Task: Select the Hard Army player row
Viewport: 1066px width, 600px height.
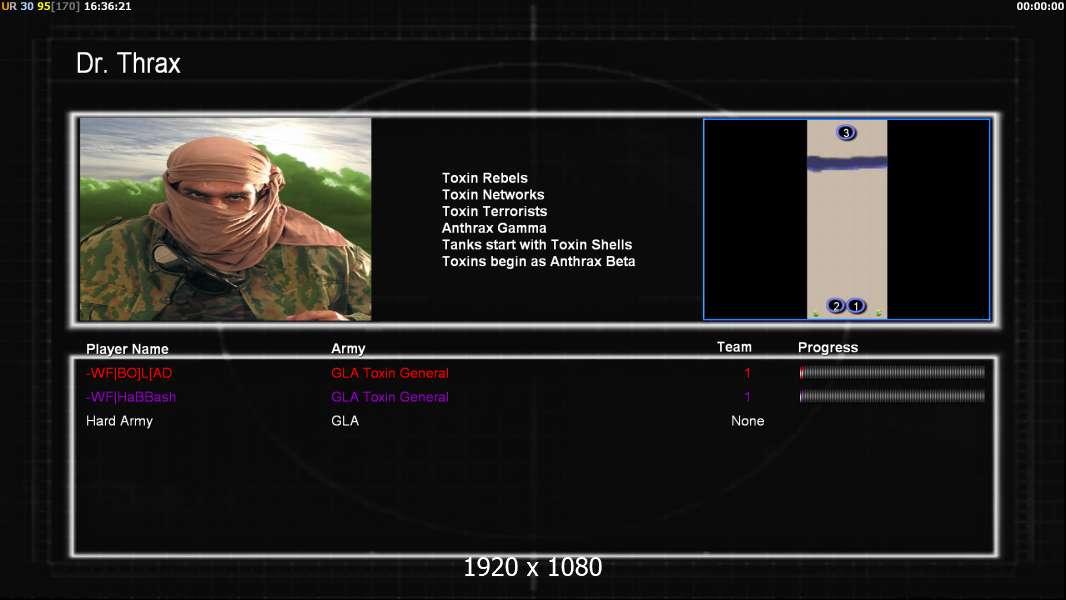Action: tap(119, 421)
